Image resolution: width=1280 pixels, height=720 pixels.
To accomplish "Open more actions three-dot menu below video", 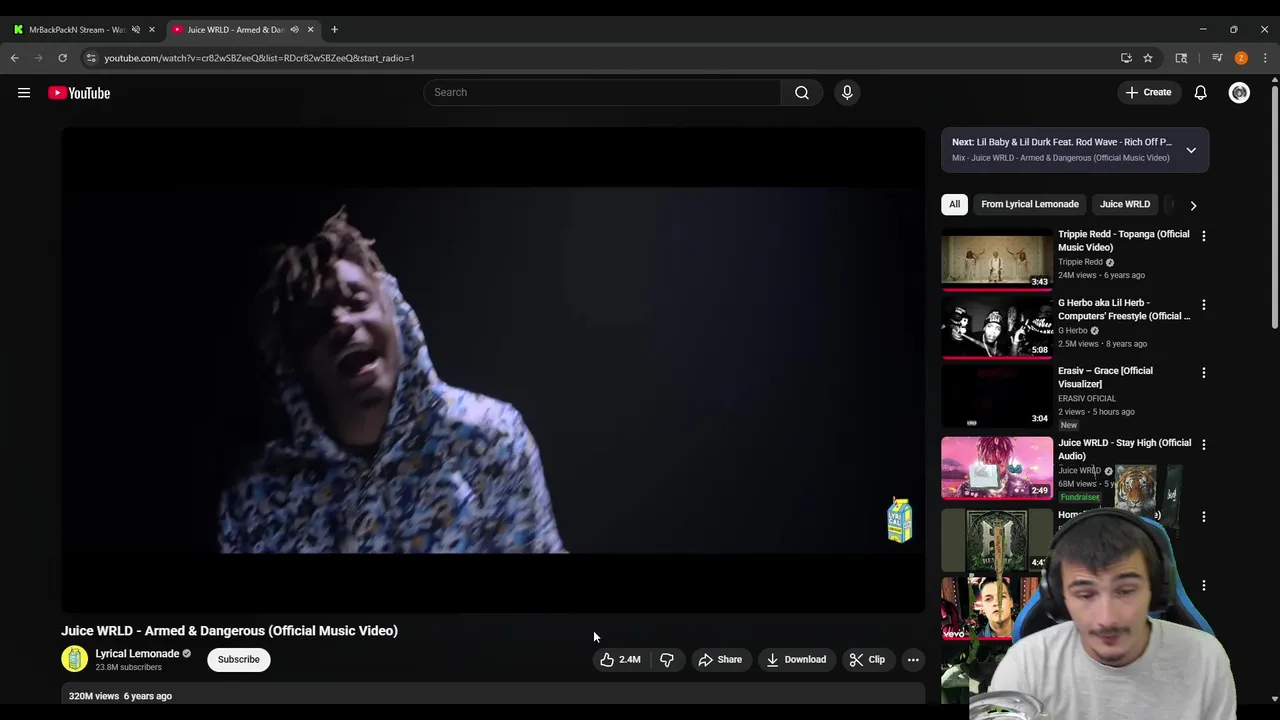I will [913, 659].
